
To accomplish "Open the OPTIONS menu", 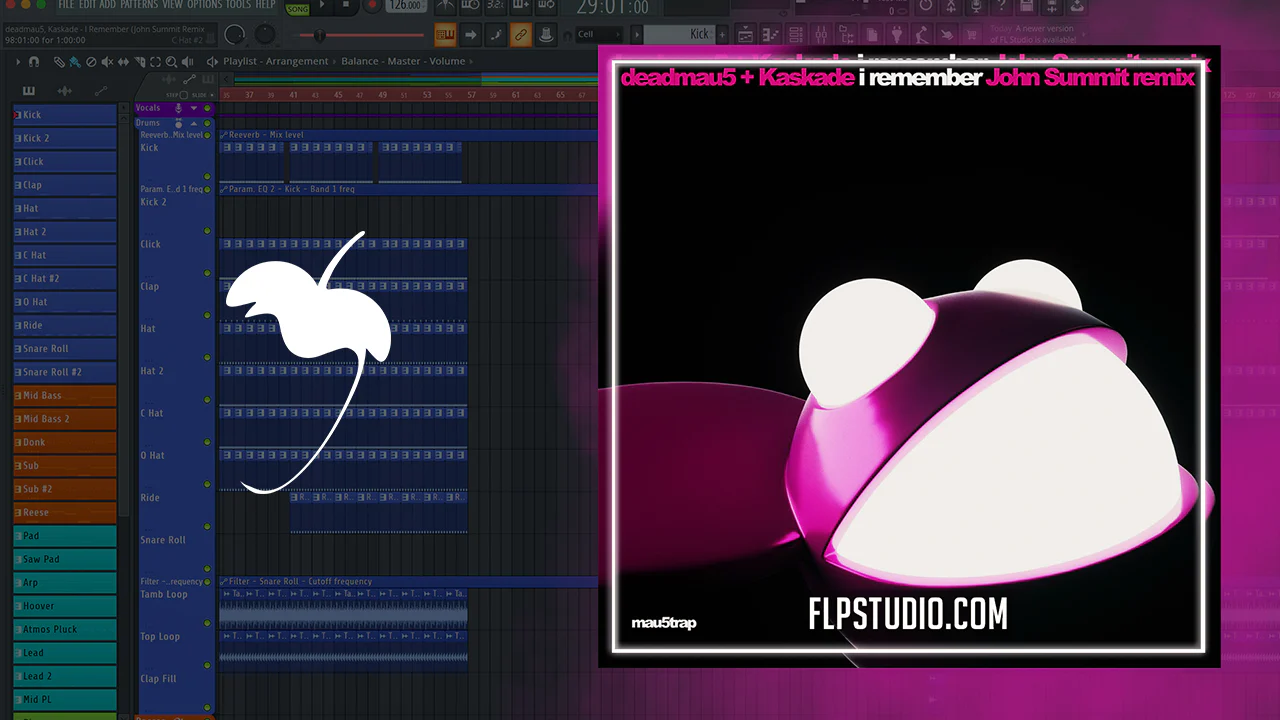I will pyautogui.click(x=205, y=5).
